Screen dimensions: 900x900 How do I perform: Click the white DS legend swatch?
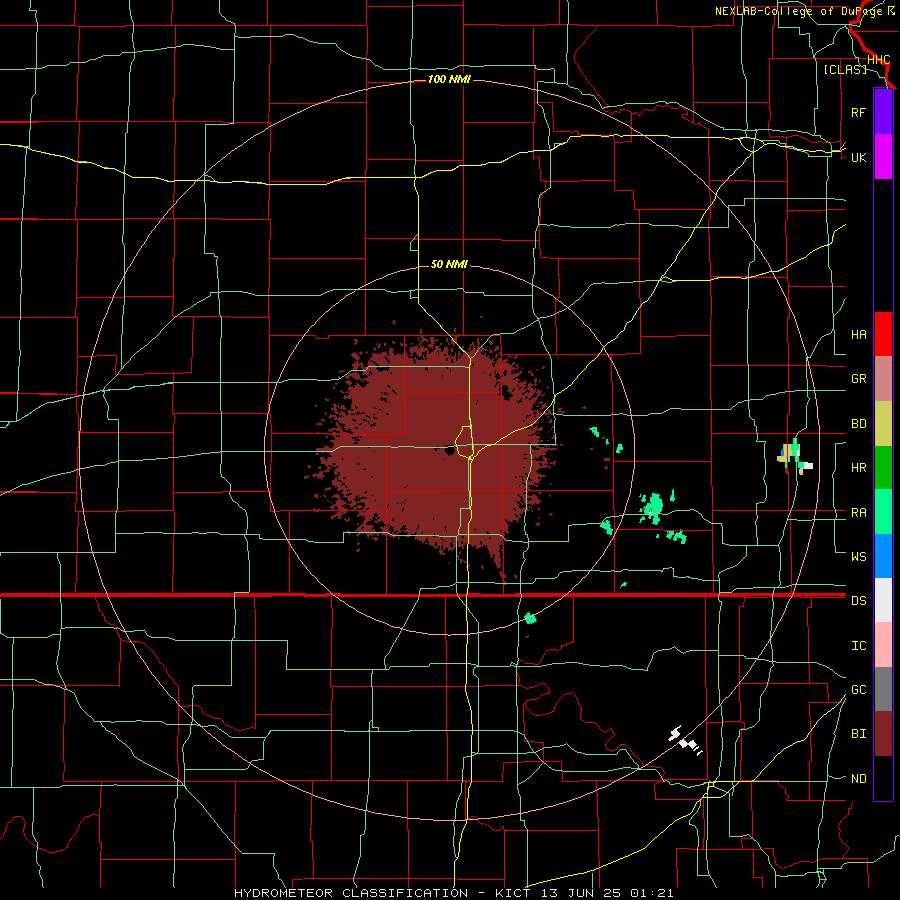[x=883, y=600]
